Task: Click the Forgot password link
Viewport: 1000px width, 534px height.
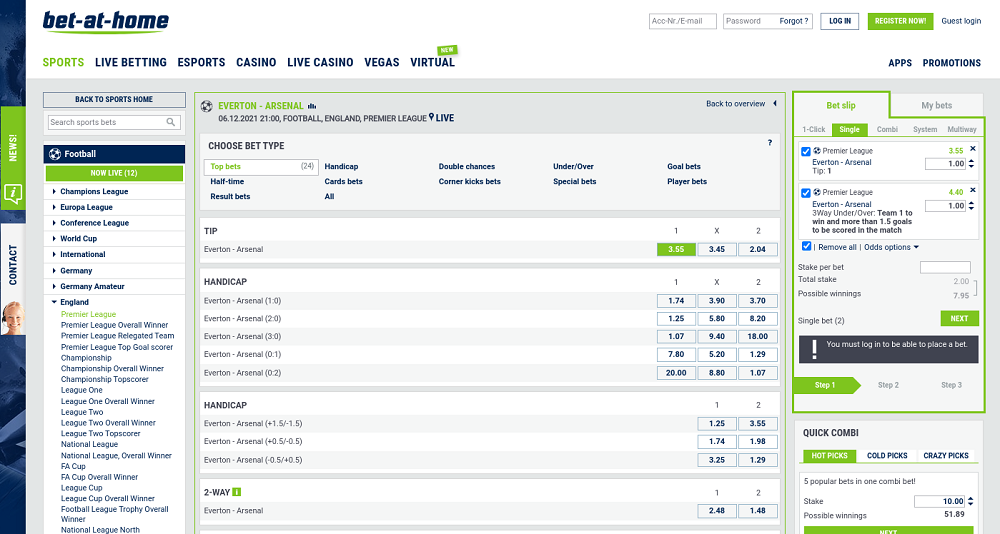Action: click(x=794, y=21)
